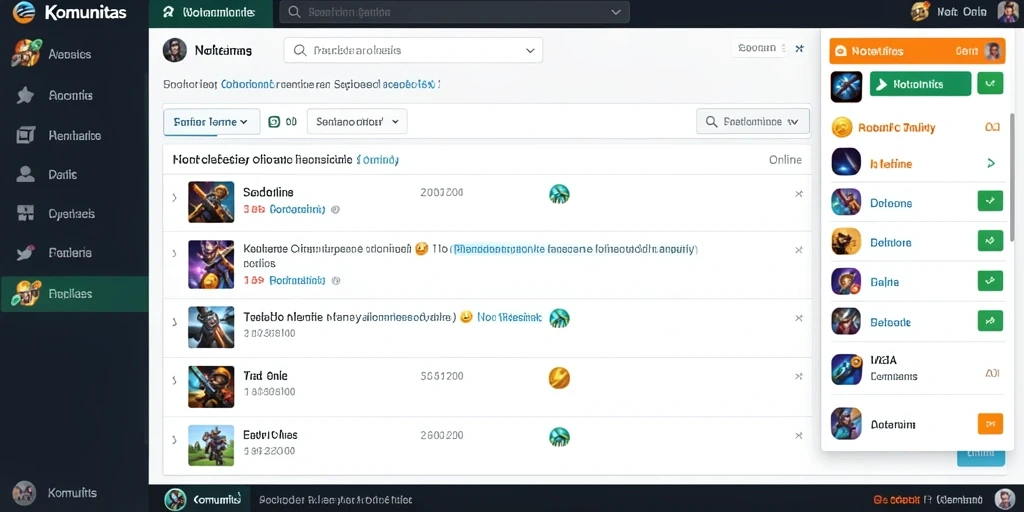
Task: Open the Trad Onle game thumbnail
Action: [211, 387]
